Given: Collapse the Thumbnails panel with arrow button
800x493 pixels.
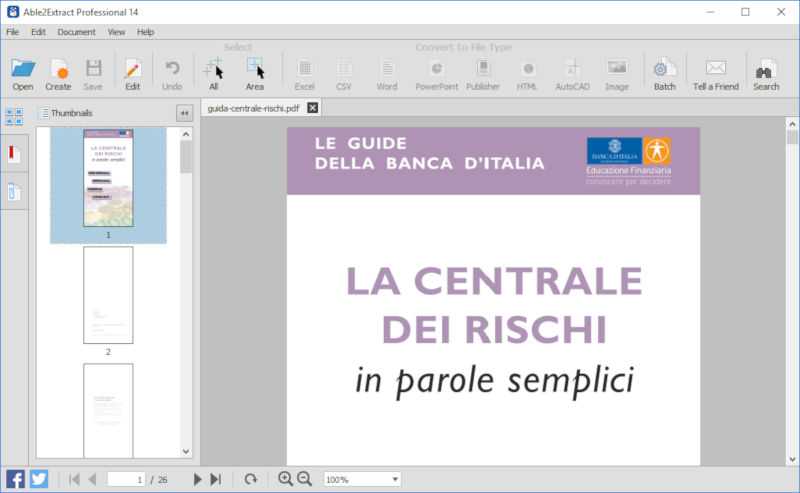Looking at the screenshot, I should tap(184, 113).
